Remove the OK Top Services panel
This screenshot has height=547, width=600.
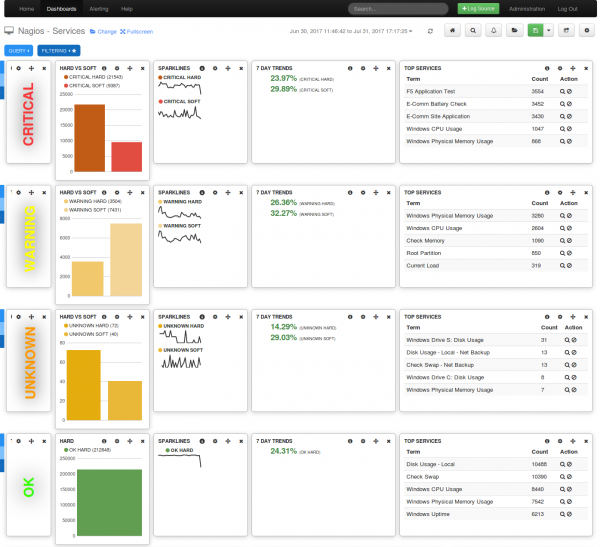(x=586, y=438)
